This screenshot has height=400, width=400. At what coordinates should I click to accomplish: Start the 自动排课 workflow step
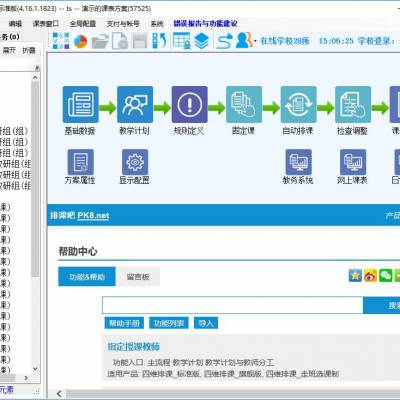298,104
